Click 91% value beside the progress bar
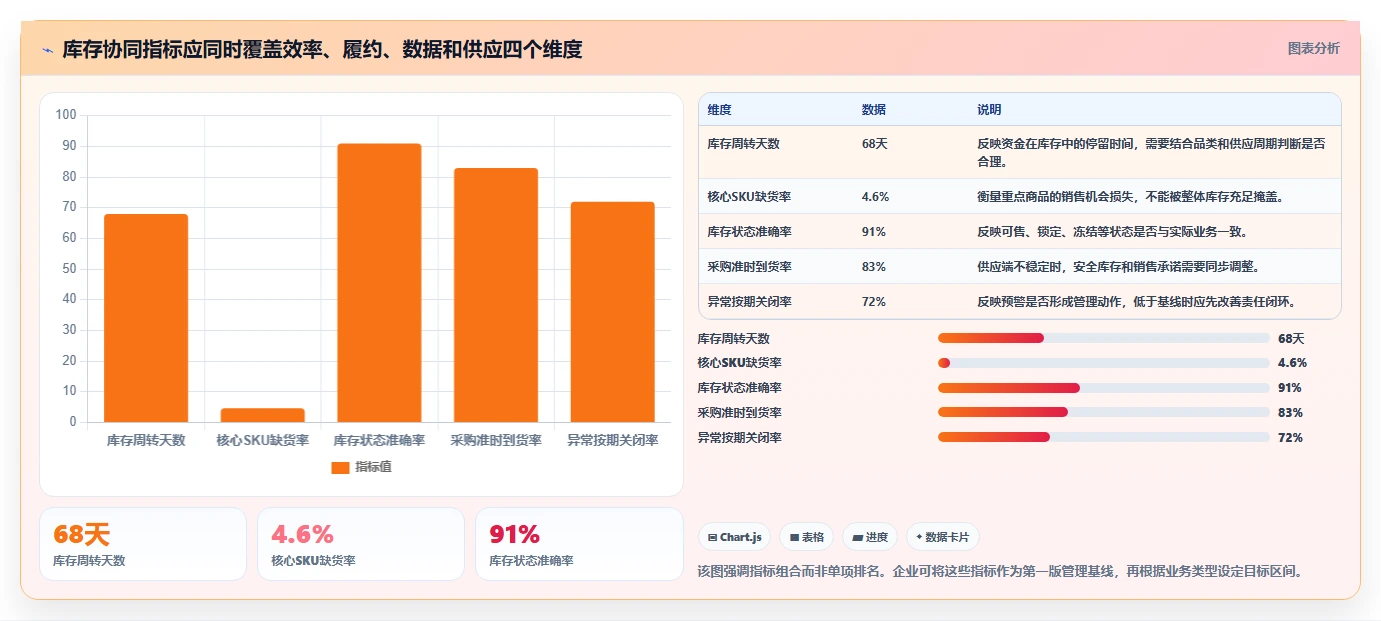The width and height of the screenshot is (1381, 621). point(1290,388)
